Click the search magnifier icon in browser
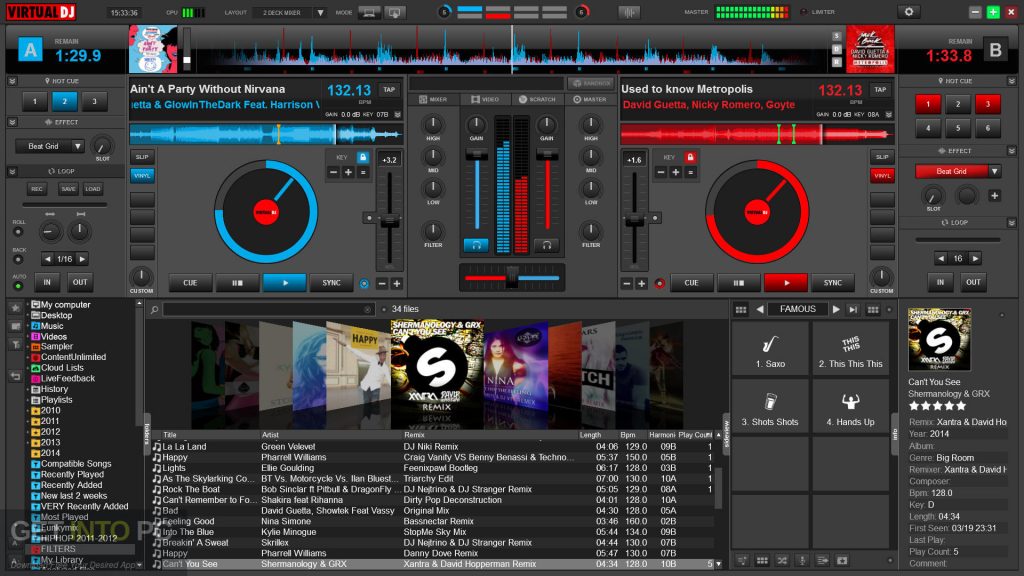This screenshot has width=1024, height=576. click(x=155, y=310)
